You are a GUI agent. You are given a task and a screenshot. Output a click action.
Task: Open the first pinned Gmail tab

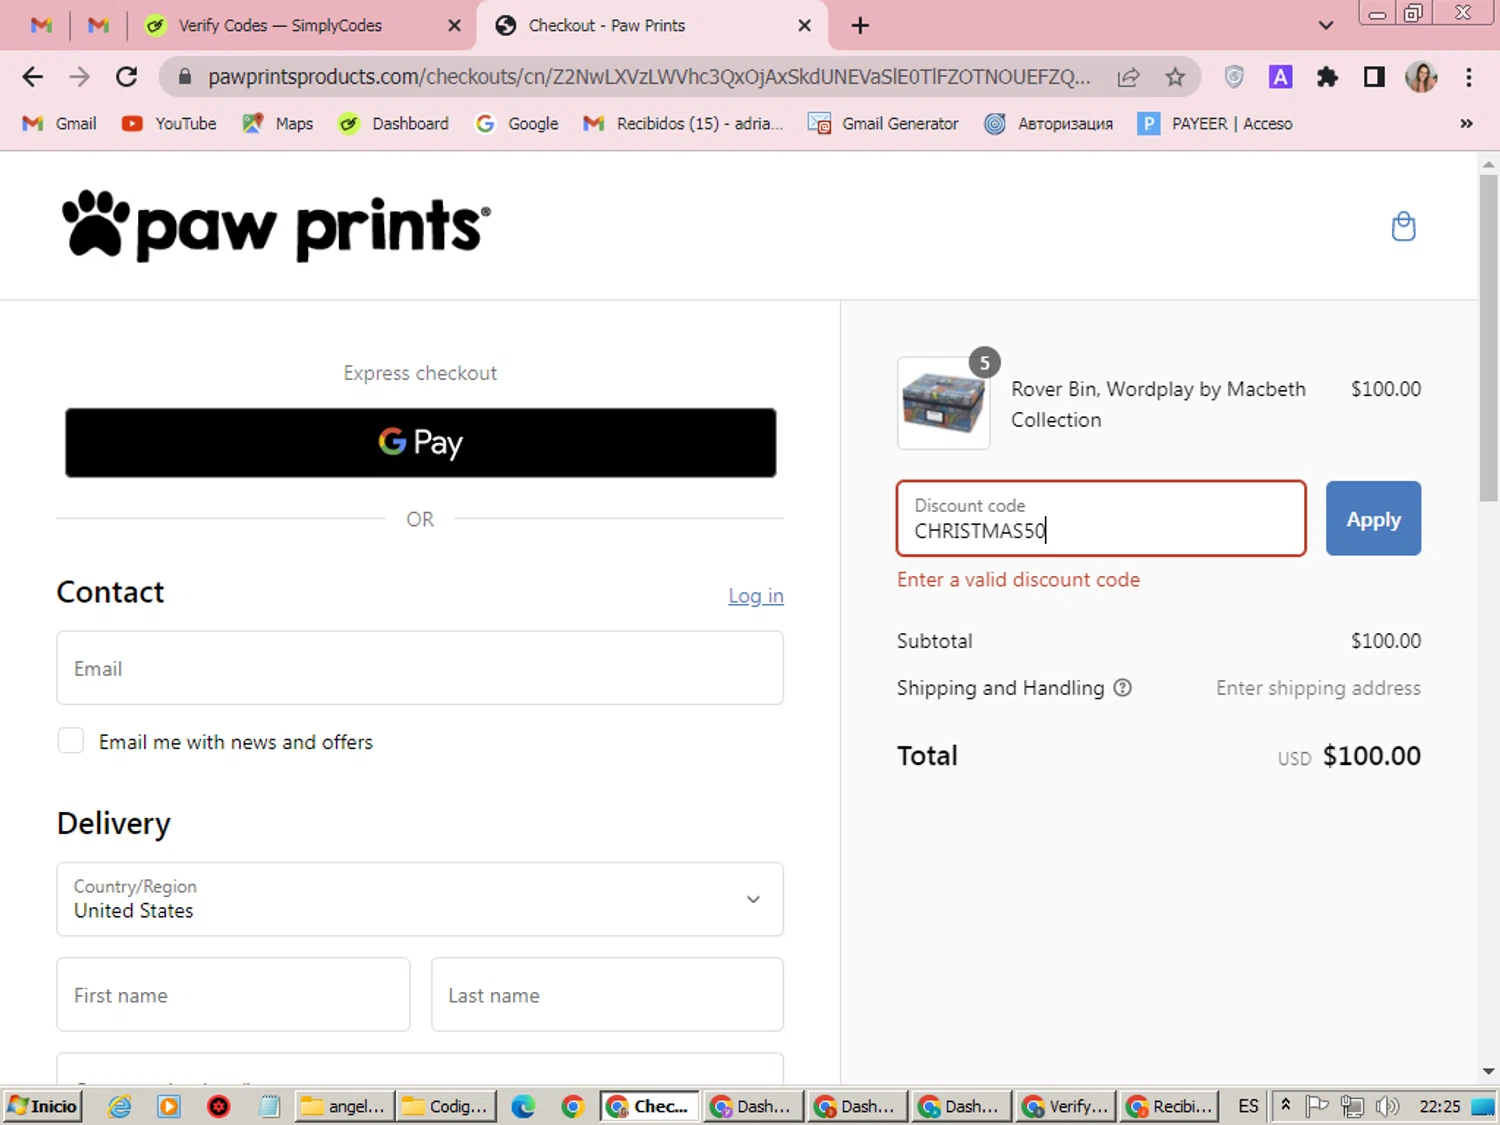[x=41, y=25]
